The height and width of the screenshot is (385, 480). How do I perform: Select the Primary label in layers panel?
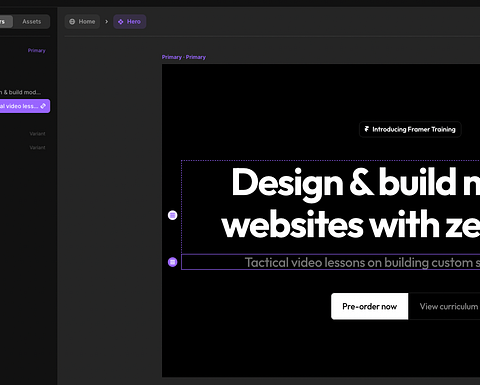37,51
